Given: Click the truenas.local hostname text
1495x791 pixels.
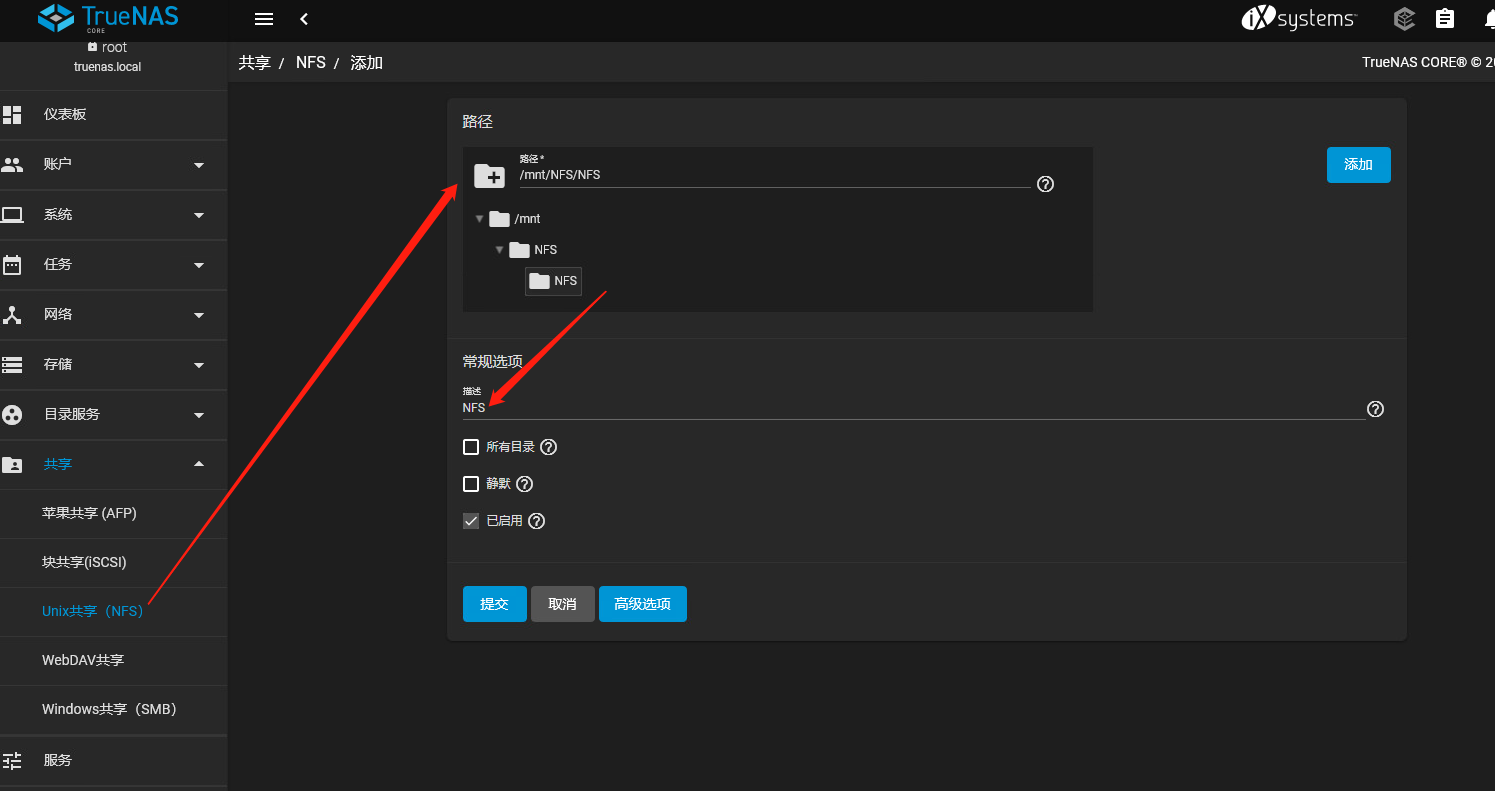Looking at the screenshot, I should 108,67.
